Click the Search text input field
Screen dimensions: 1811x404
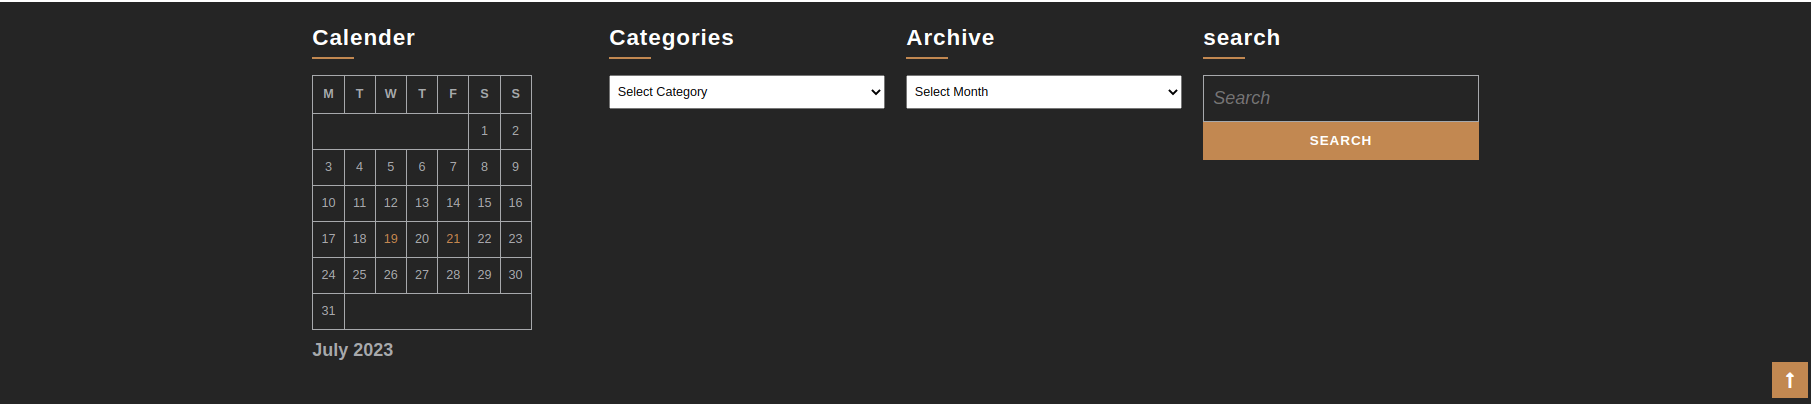coord(1340,98)
